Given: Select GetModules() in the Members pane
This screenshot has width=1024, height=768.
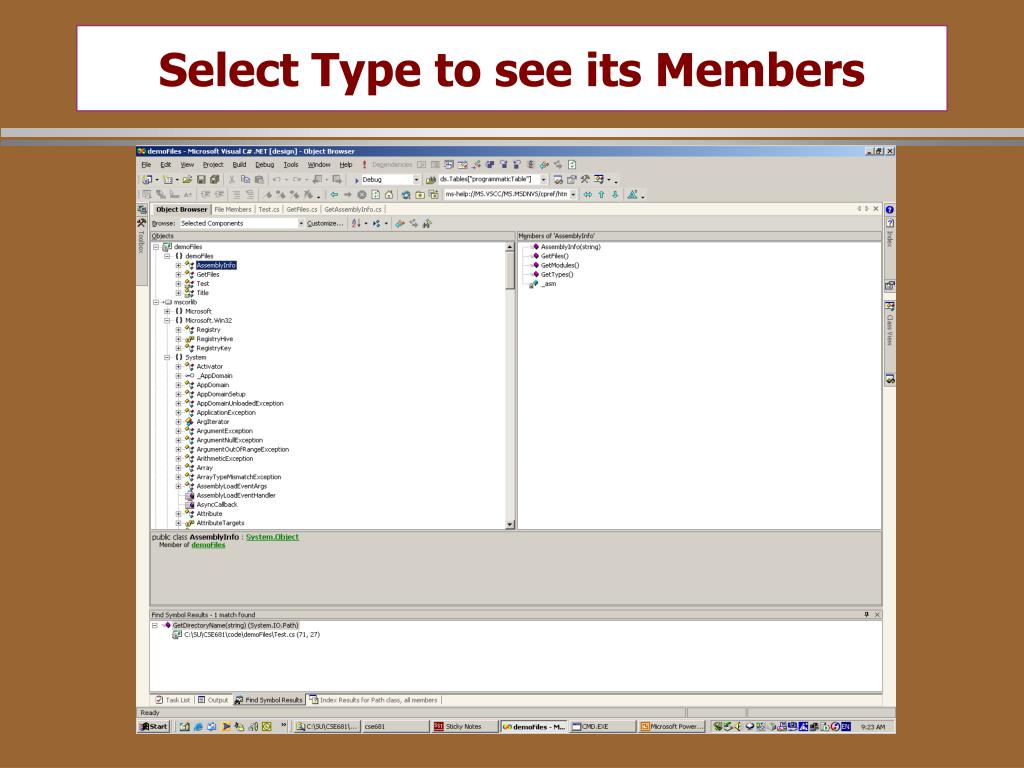Looking at the screenshot, I should click(560, 266).
